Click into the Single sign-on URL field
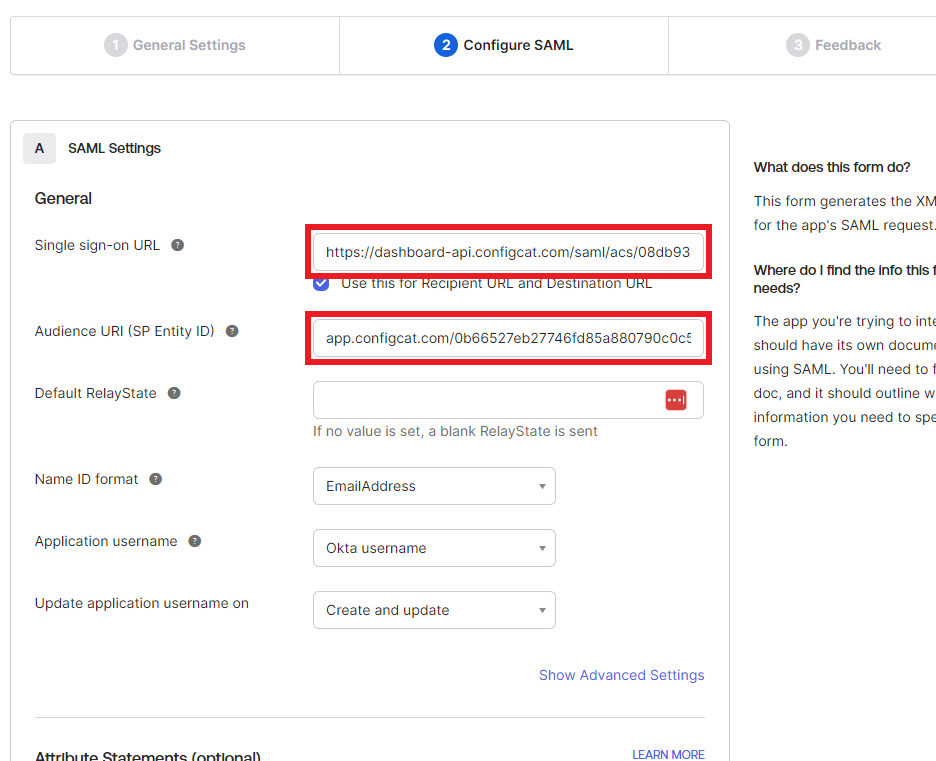This screenshot has width=936, height=761. tap(507, 253)
